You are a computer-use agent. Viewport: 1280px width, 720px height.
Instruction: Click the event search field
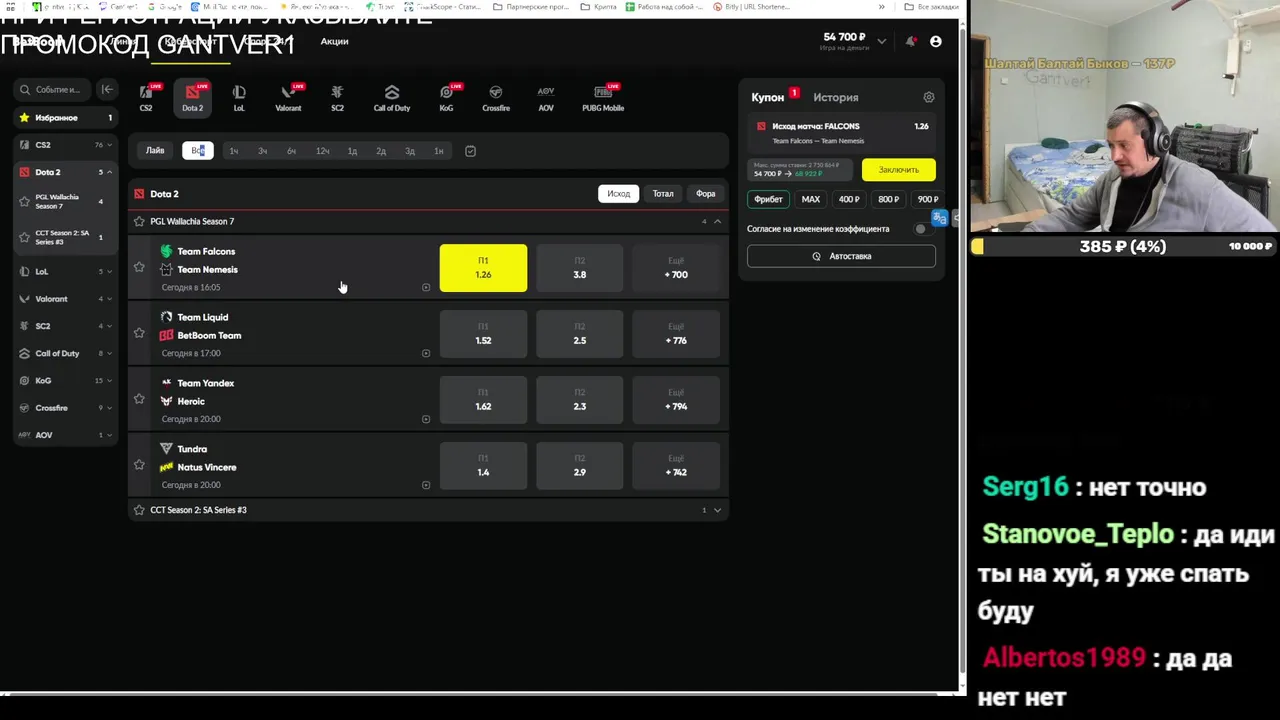[54, 89]
